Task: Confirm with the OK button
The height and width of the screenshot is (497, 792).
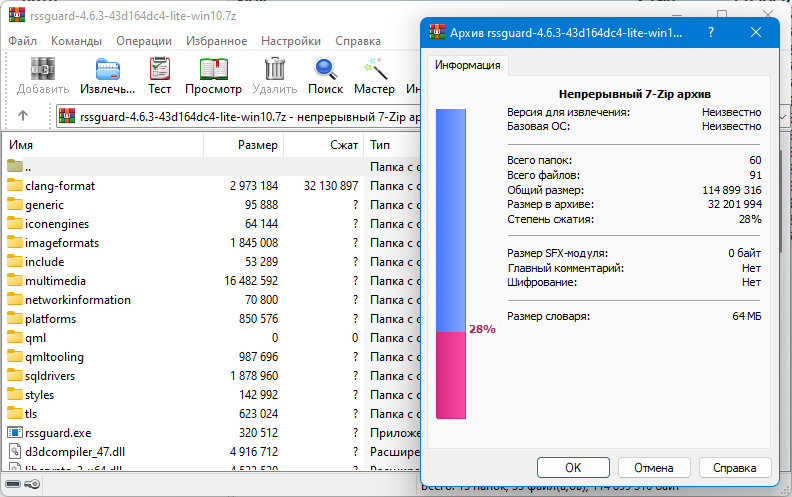Action: pos(573,468)
